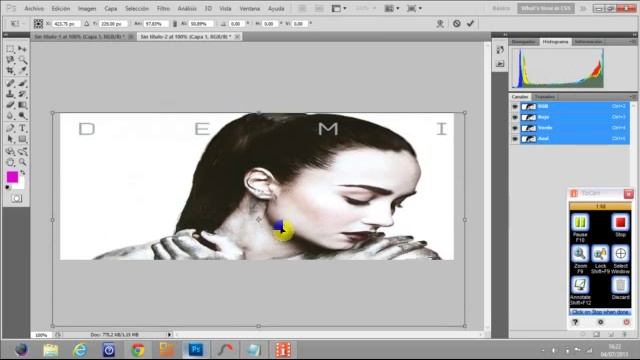
Task: Click the recorder Stop button
Action: (x=620, y=224)
